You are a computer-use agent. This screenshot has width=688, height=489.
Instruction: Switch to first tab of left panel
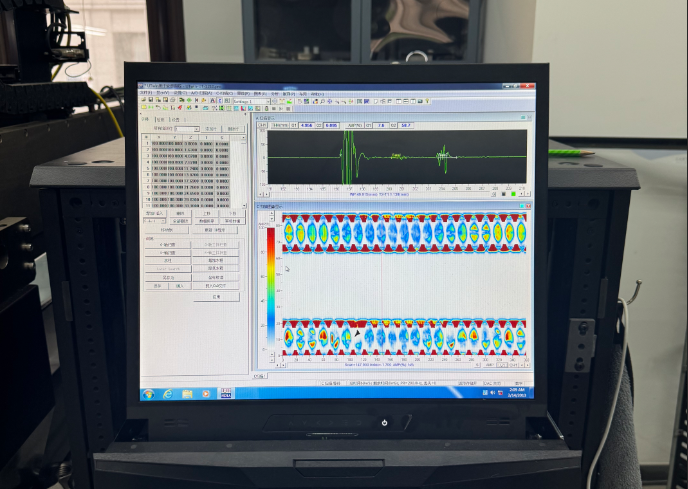coord(145,119)
